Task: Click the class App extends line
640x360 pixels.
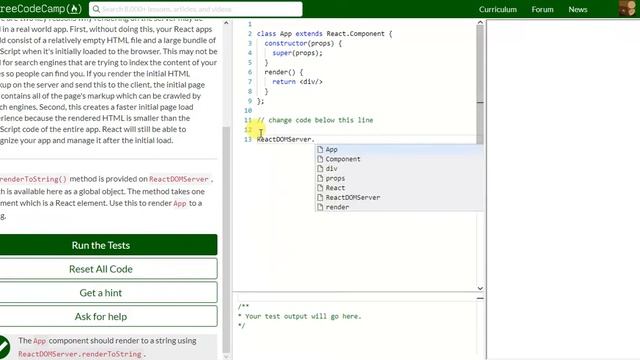Action: click(x=324, y=34)
